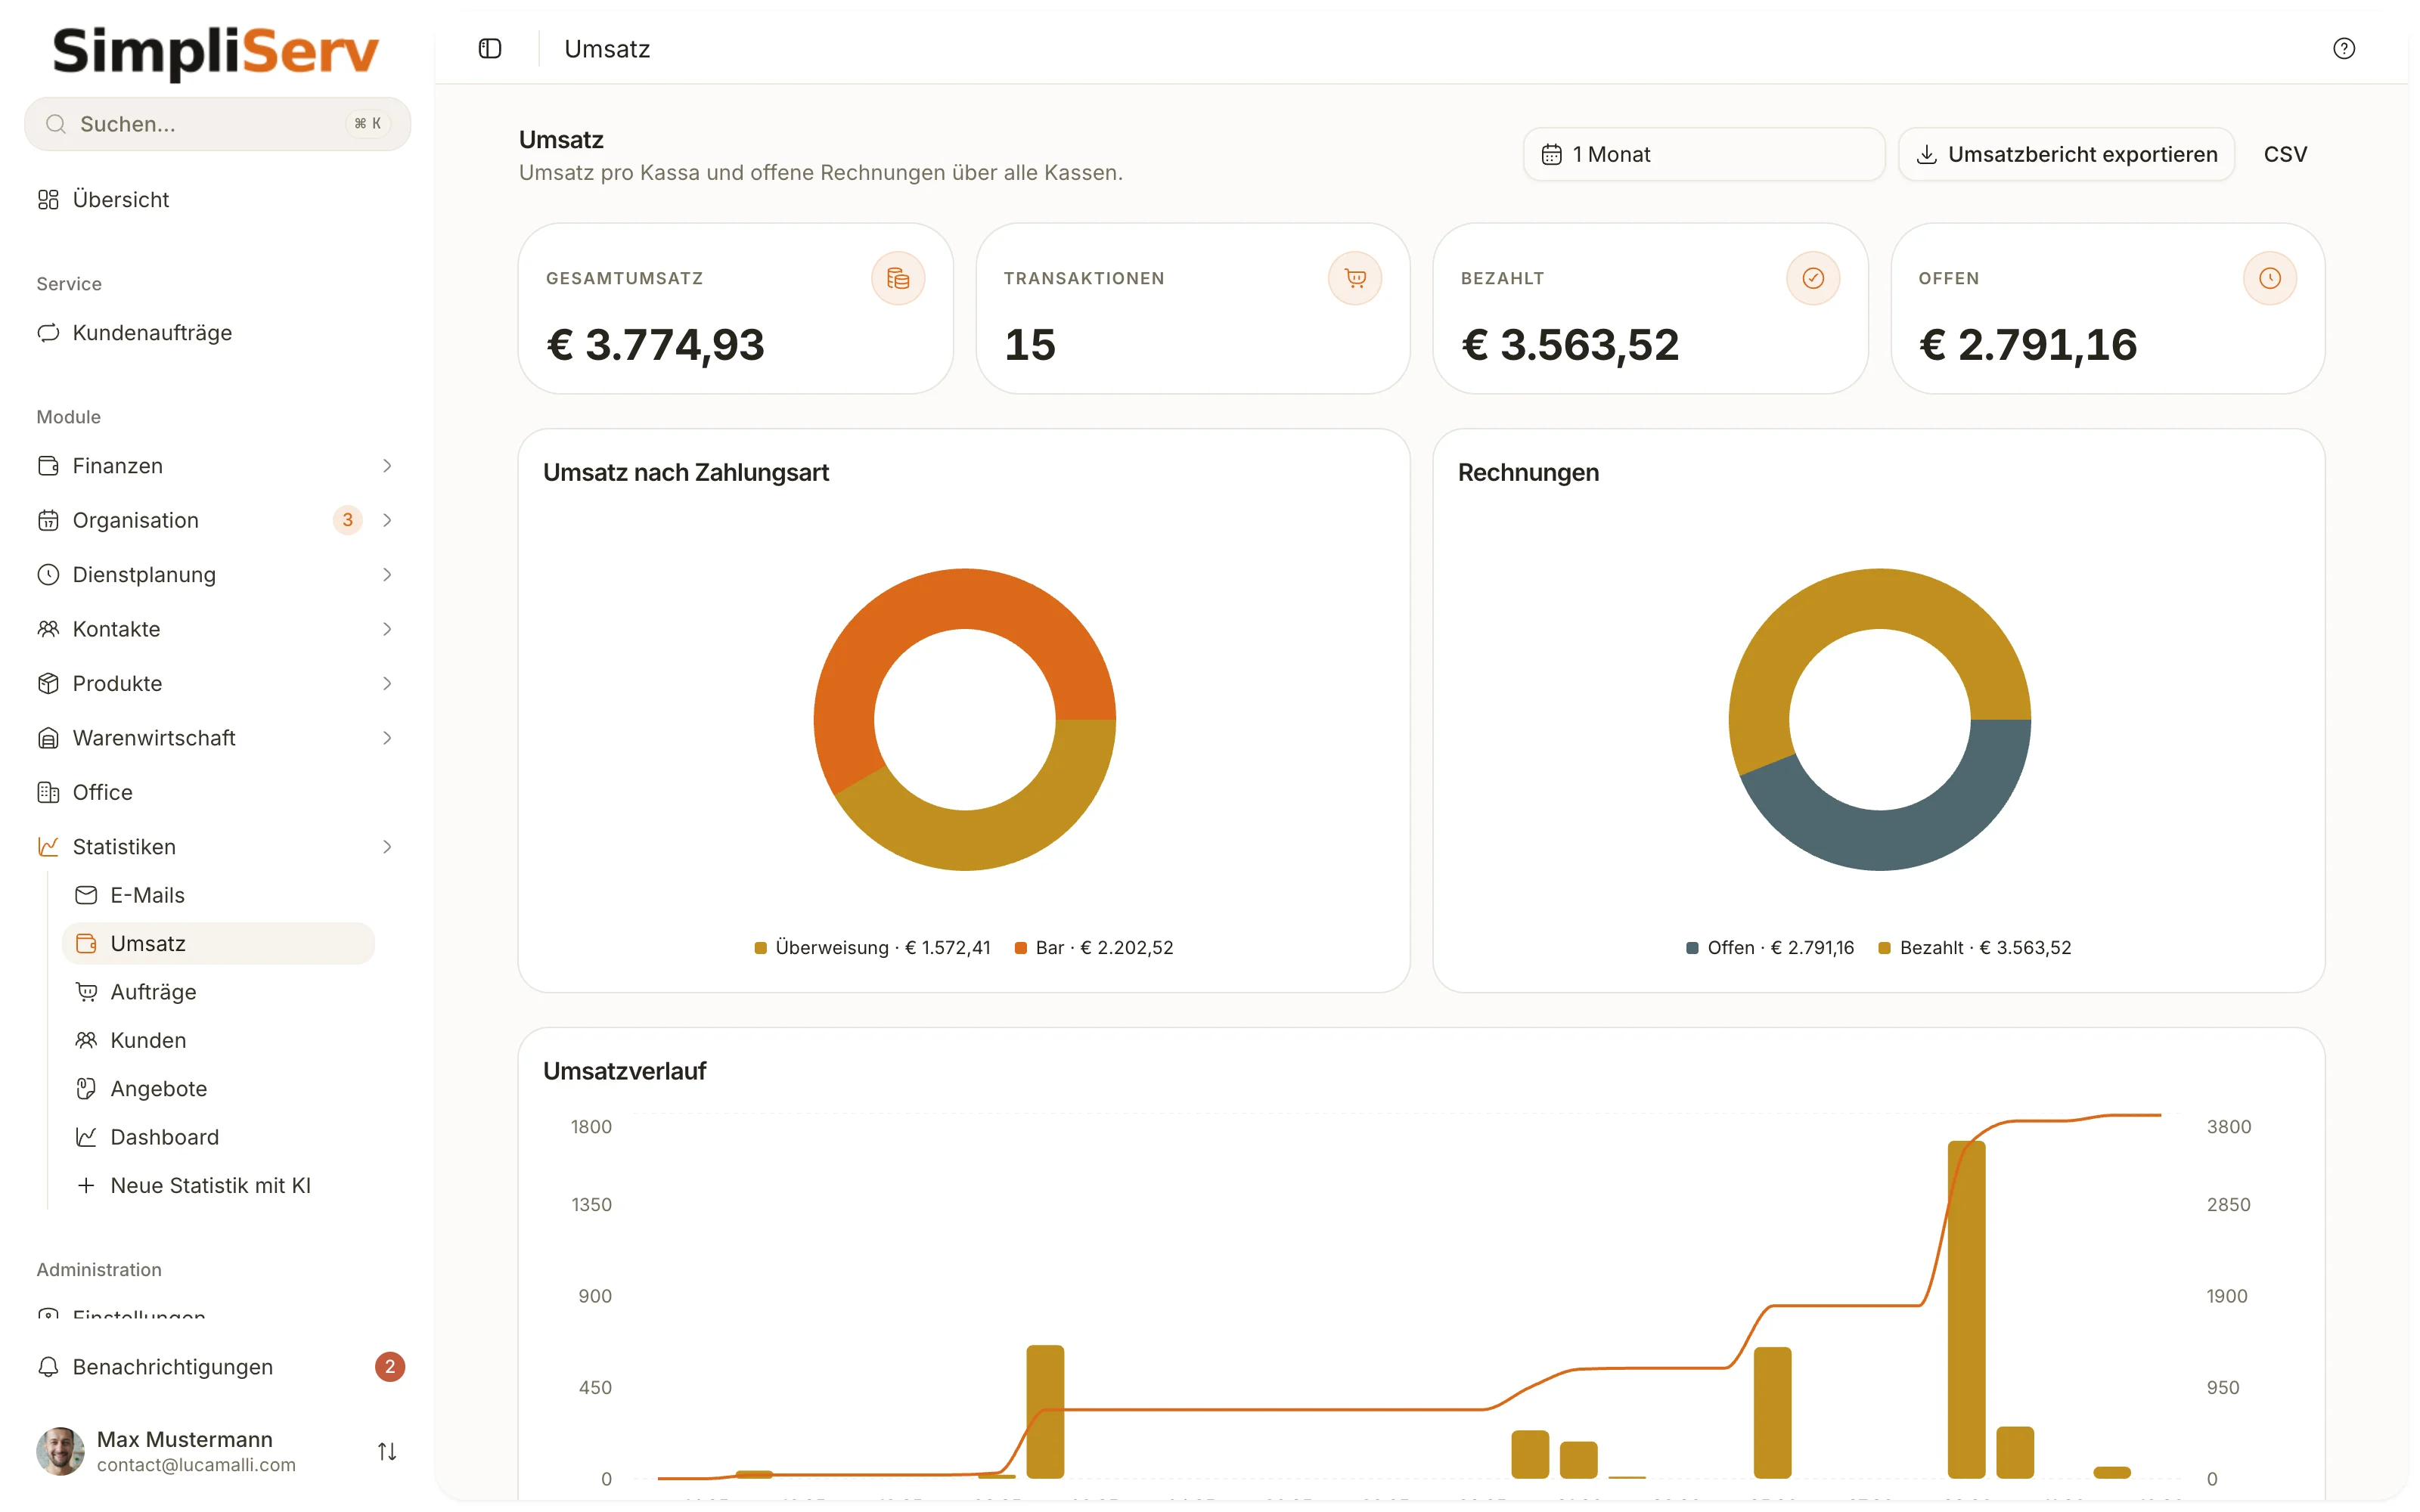Expand the Warenwirtschaft module chevron

click(387, 738)
